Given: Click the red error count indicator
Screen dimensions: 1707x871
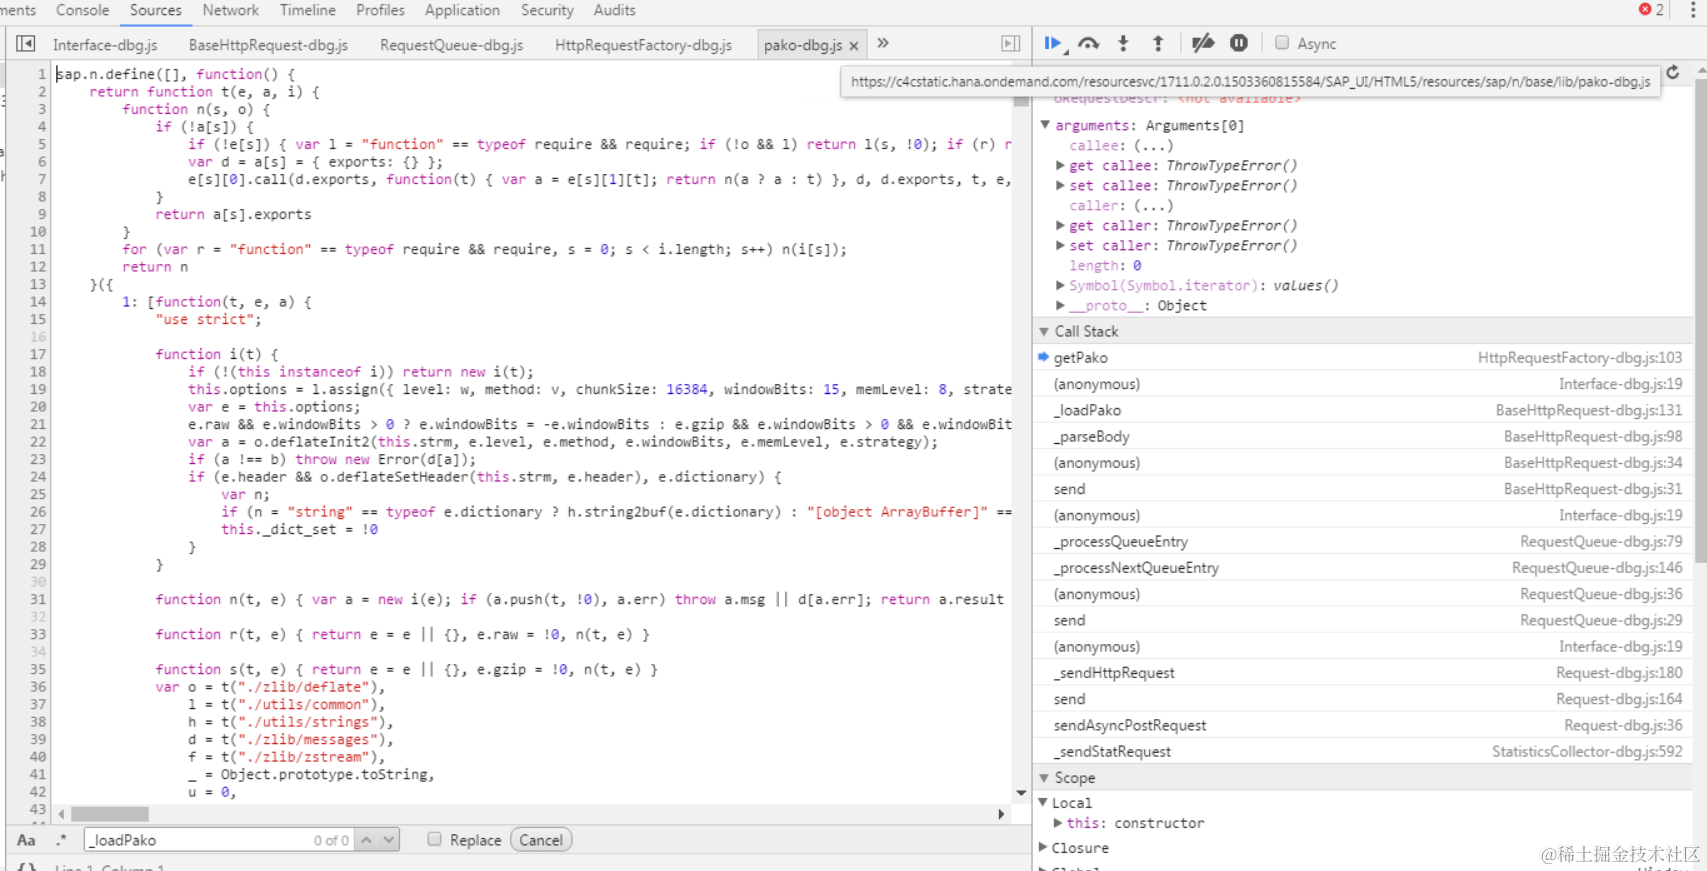Looking at the screenshot, I should [x=1651, y=9].
